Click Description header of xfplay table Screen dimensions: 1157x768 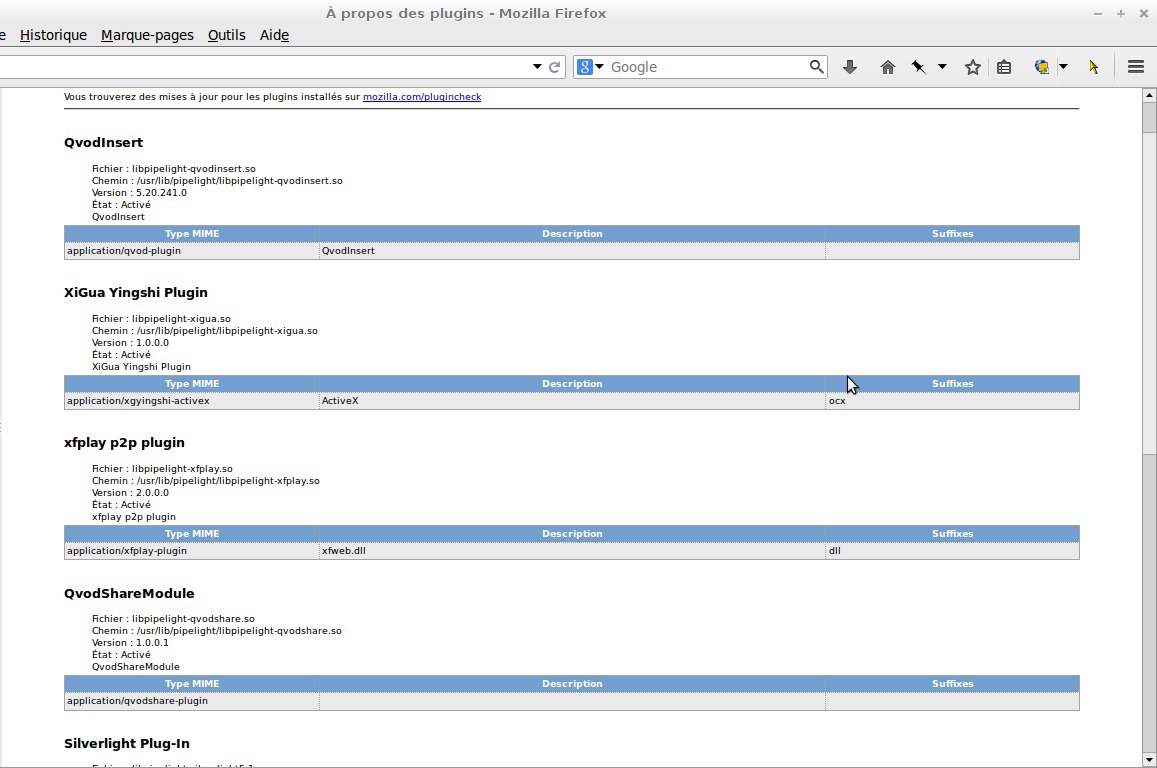(x=572, y=534)
